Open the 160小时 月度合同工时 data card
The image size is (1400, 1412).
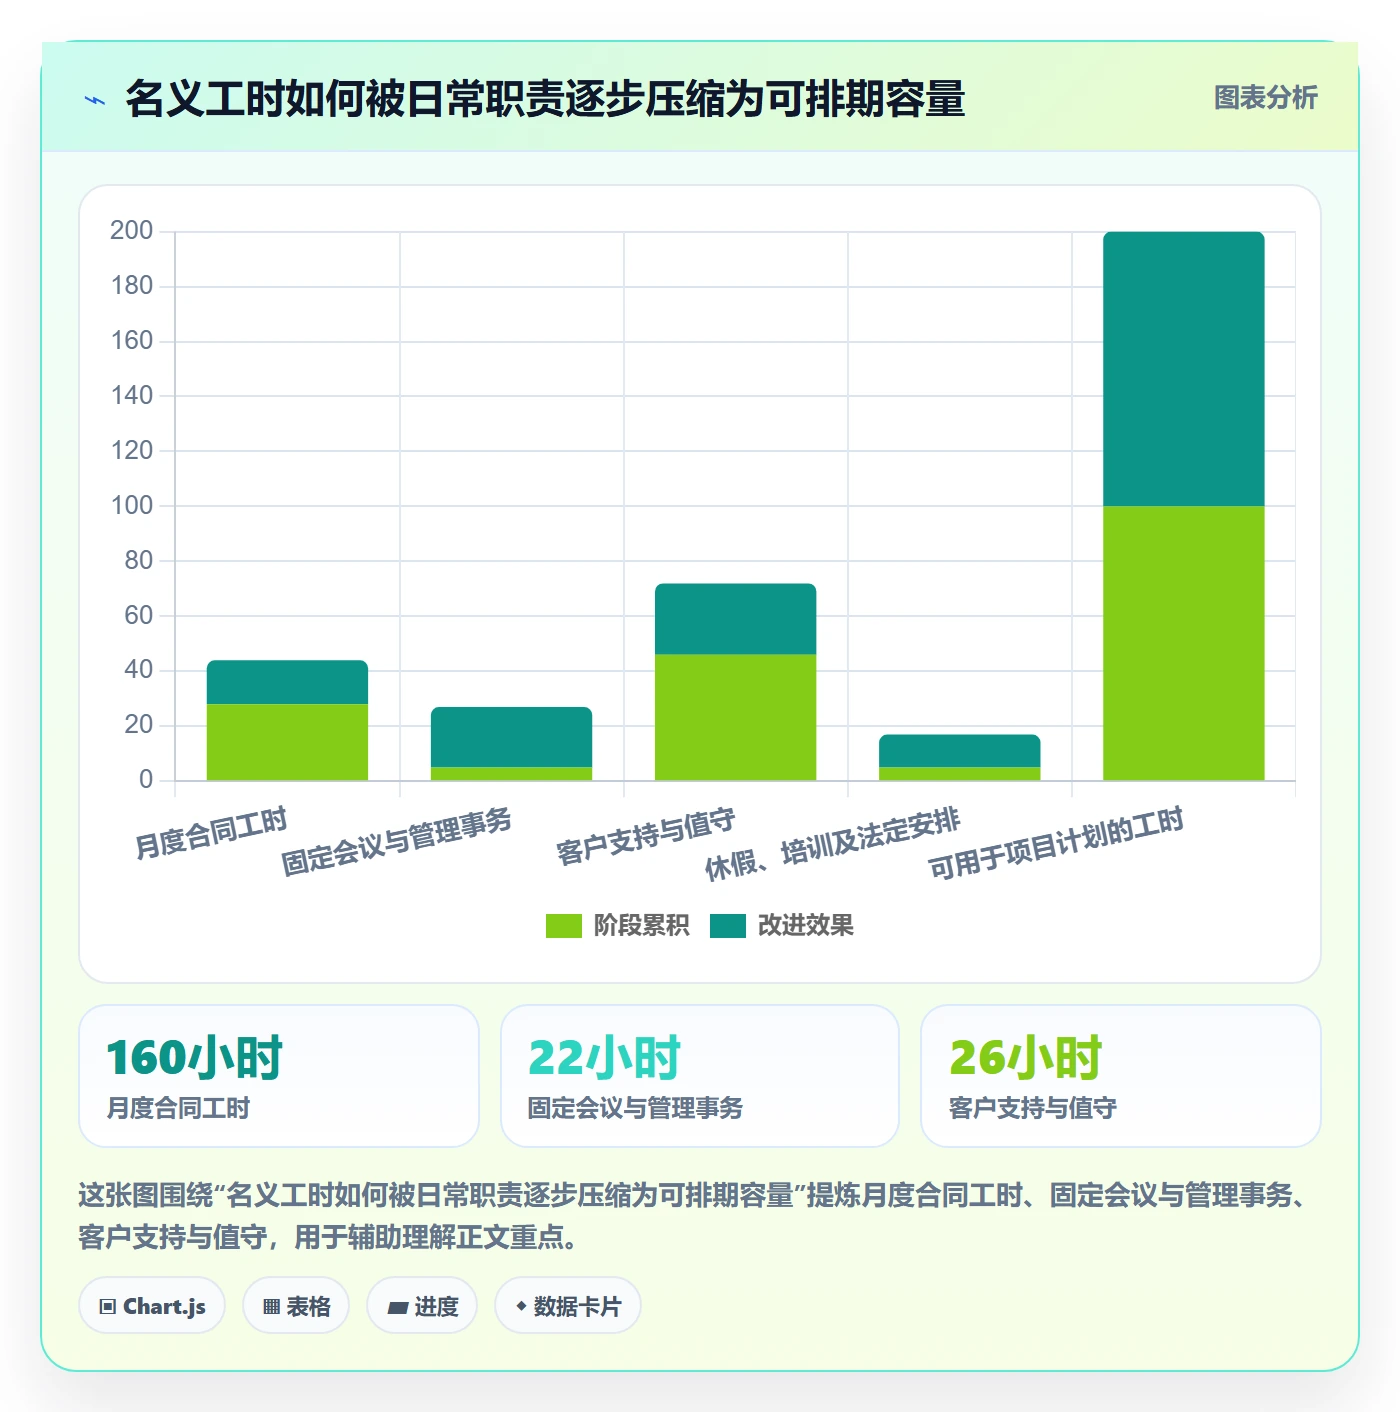pyautogui.click(x=279, y=1076)
